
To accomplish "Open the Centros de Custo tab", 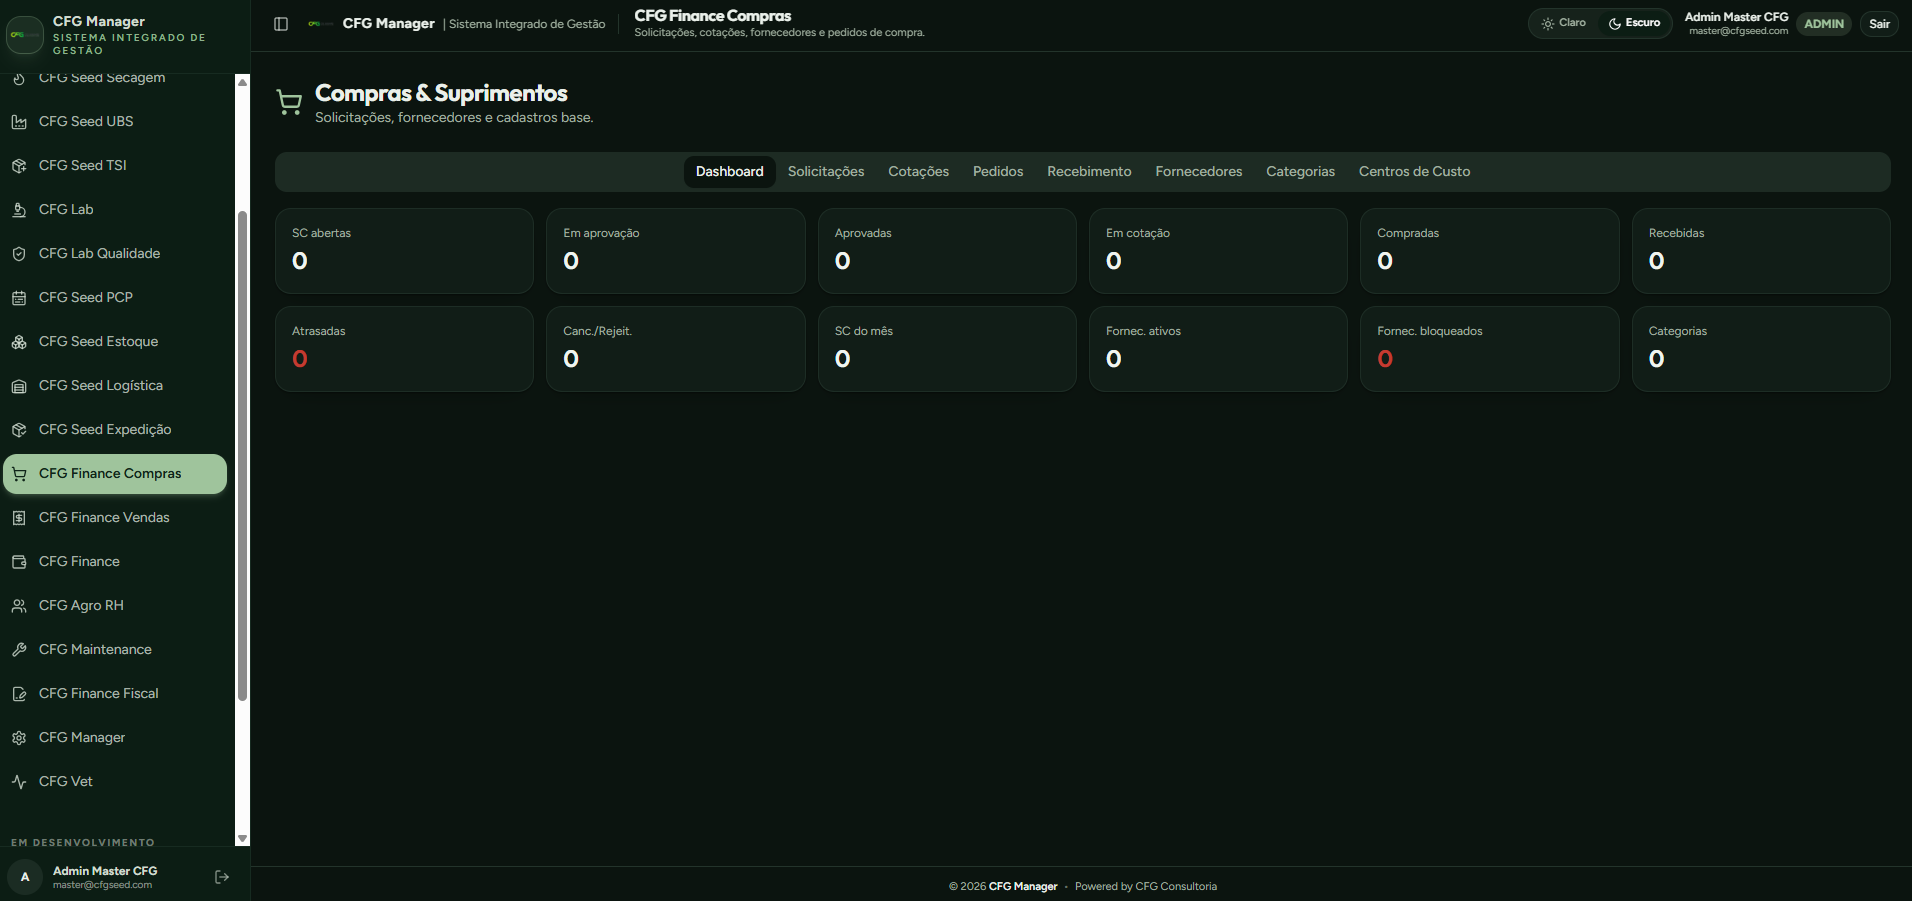I will tap(1414, 172).
